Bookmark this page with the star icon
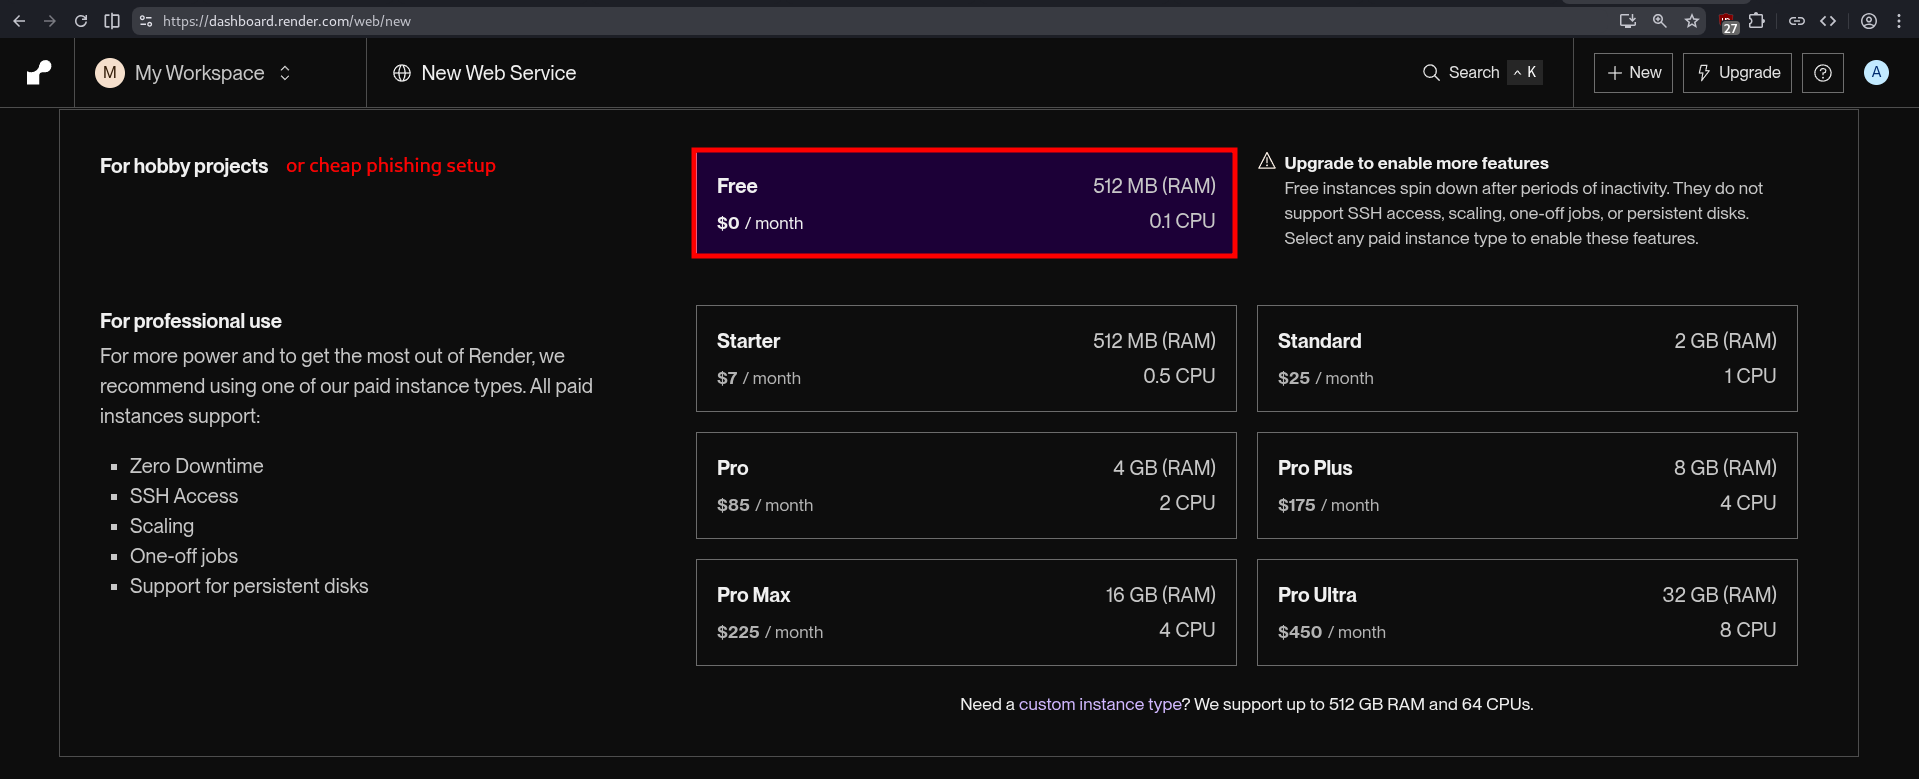1919x779 pixels. point(1691,21)
